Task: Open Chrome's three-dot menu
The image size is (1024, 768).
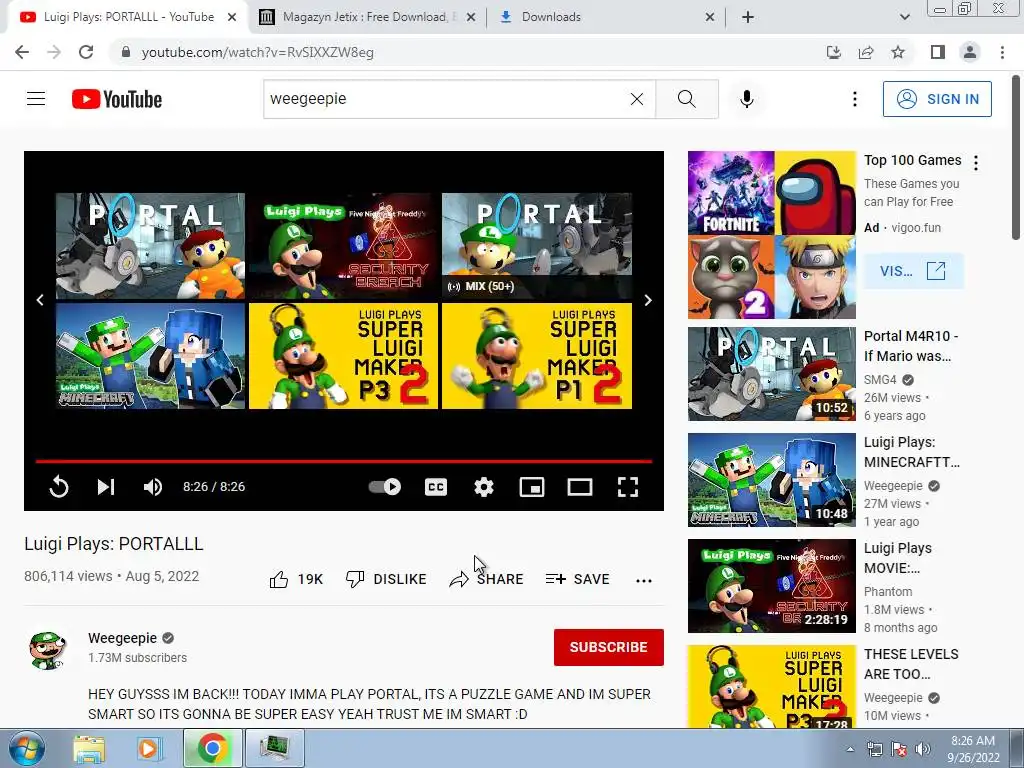Action: (1002, 52)
